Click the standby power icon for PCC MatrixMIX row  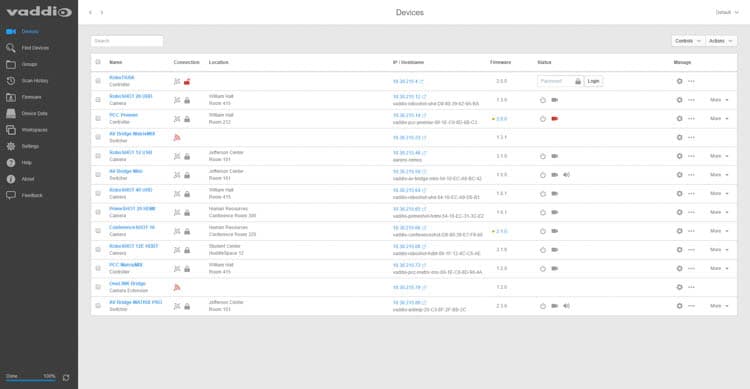coord(543,269)
